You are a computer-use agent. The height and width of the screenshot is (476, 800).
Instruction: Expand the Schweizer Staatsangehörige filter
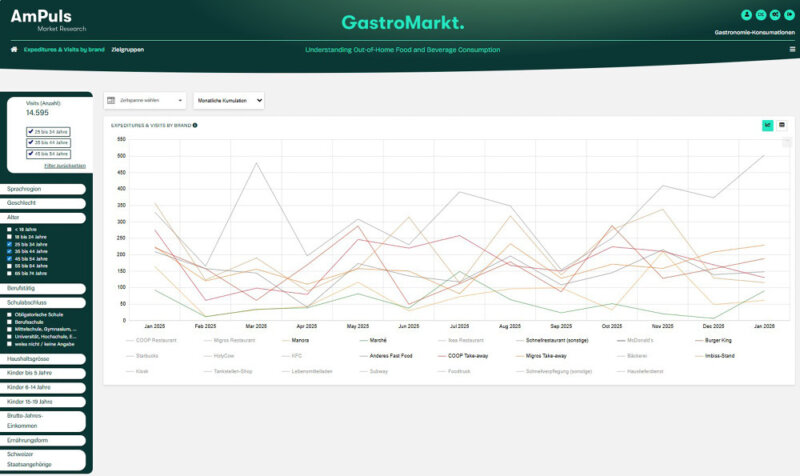point(43,459)
